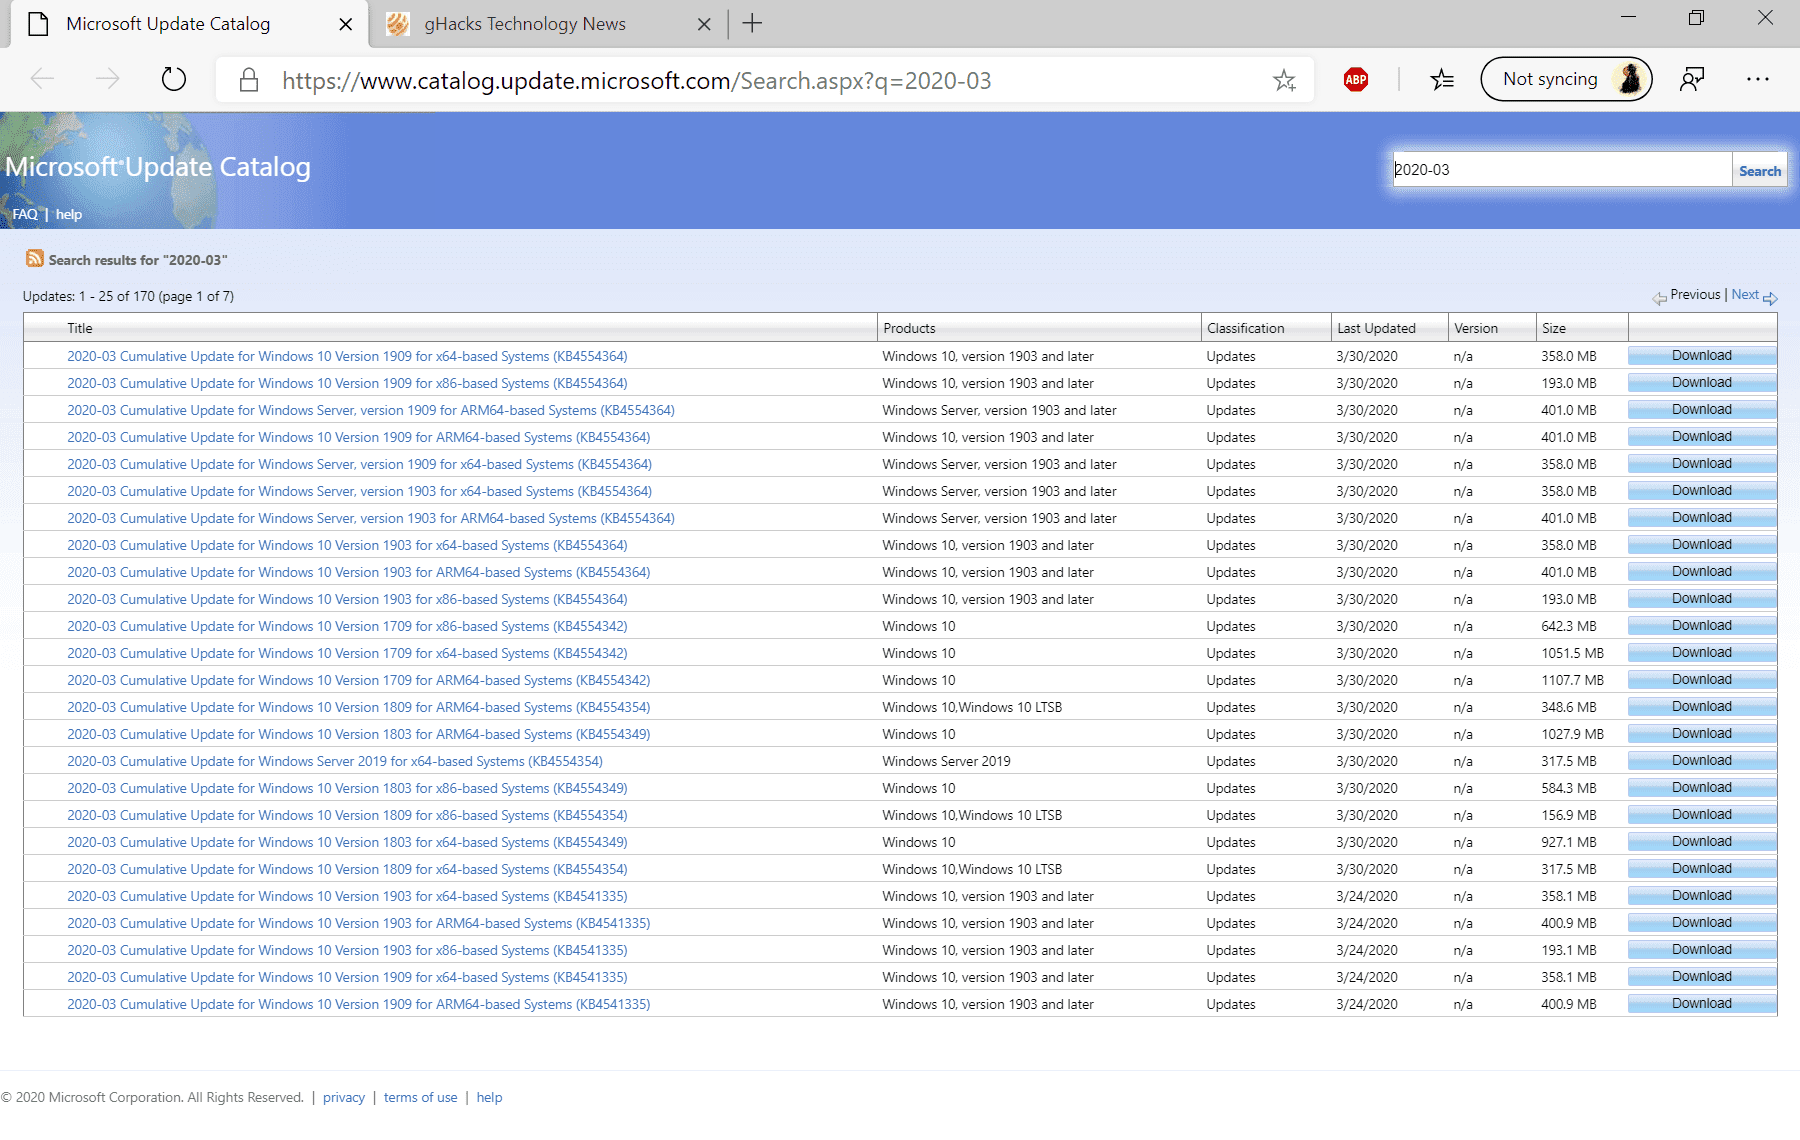
Task: Go to Next results page
Action: (x=1745, y=294)
